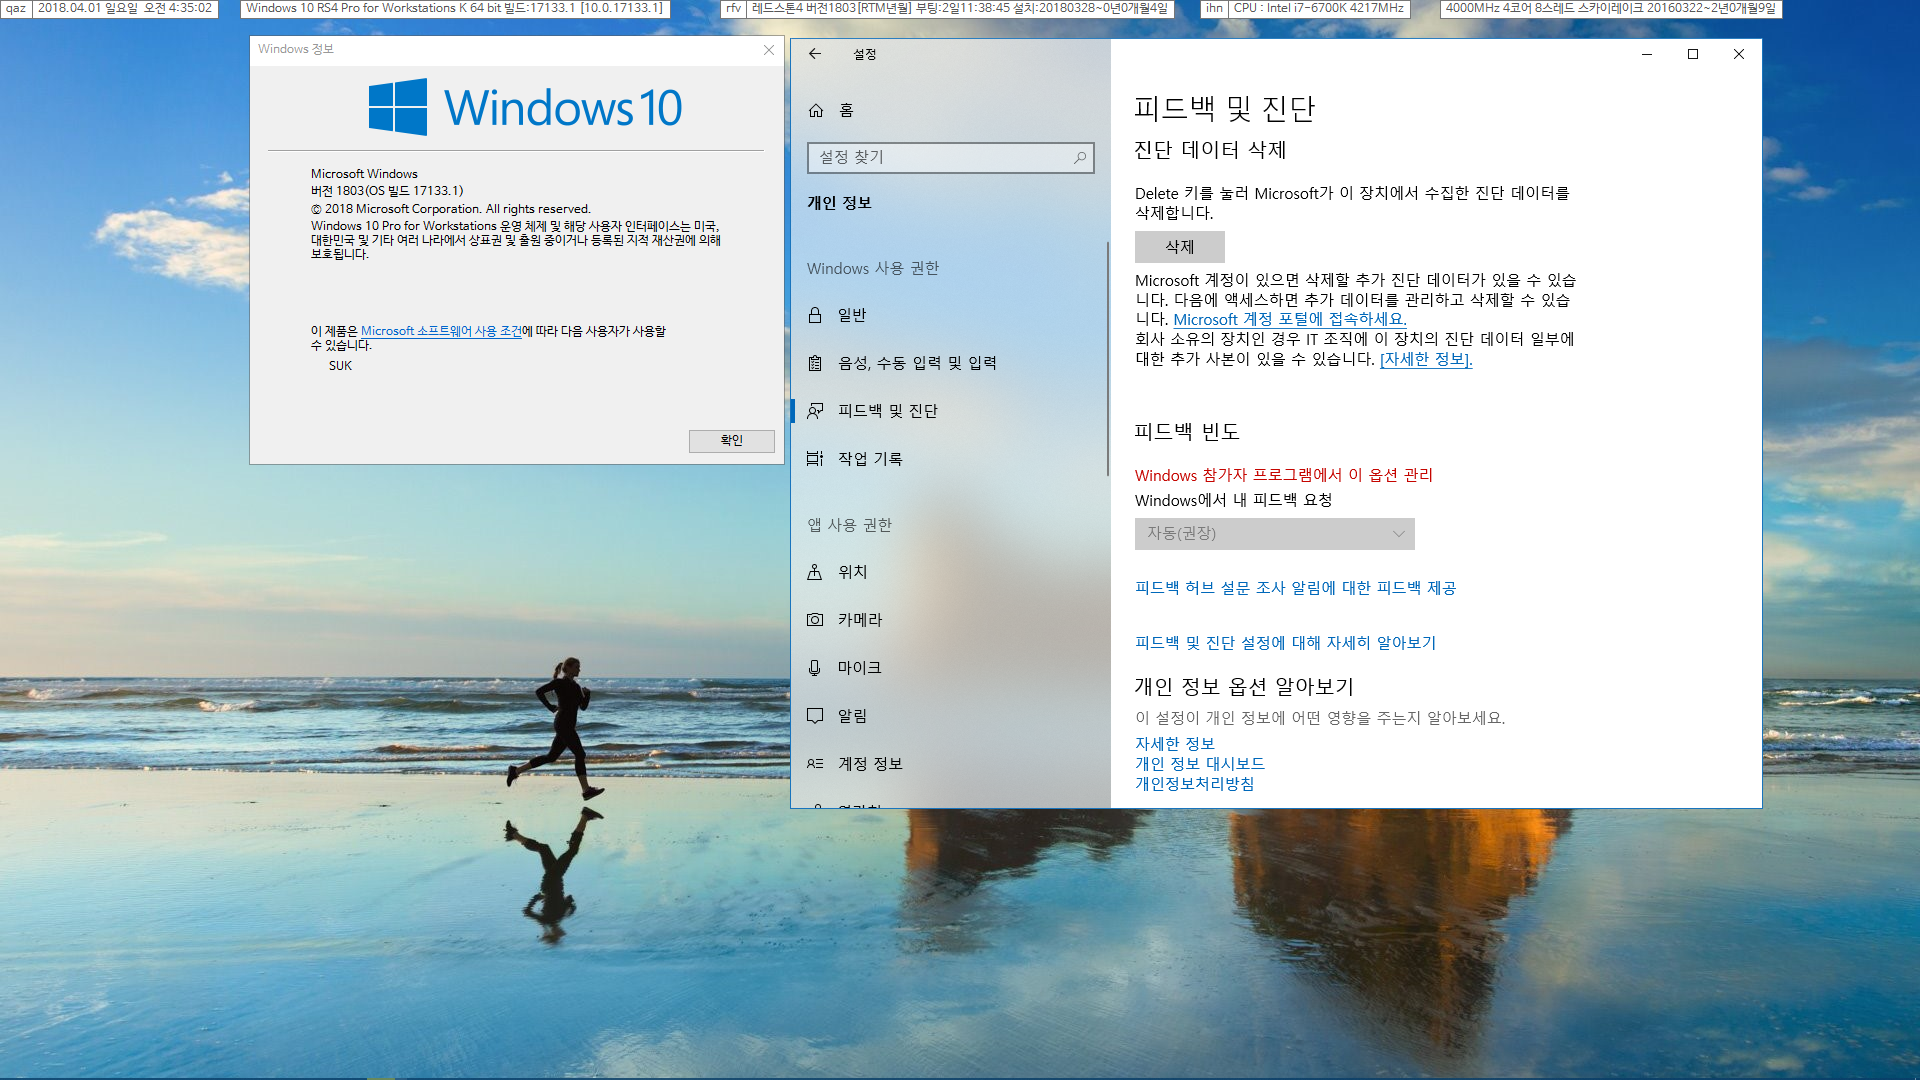Screen dimensions: 1920x1080
Task: Open the [자세한 정보] link
Action: point(1425,359)
